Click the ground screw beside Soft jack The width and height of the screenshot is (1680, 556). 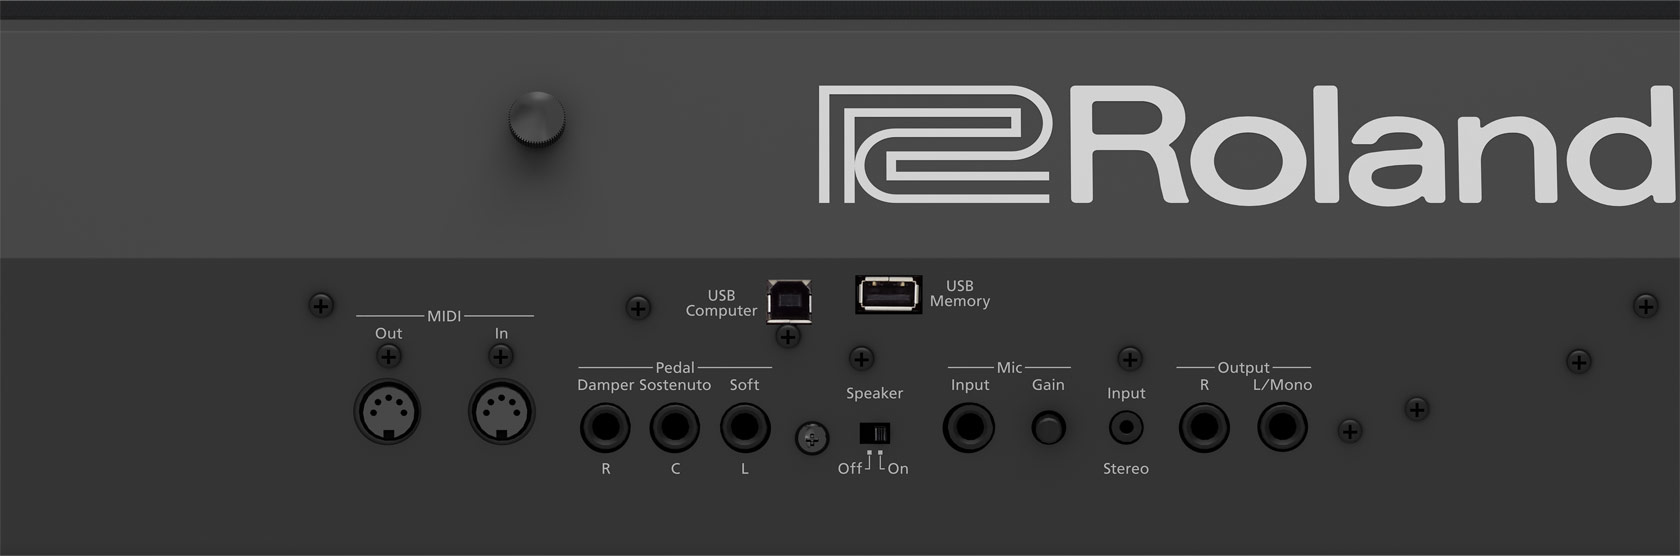[811, 438]
